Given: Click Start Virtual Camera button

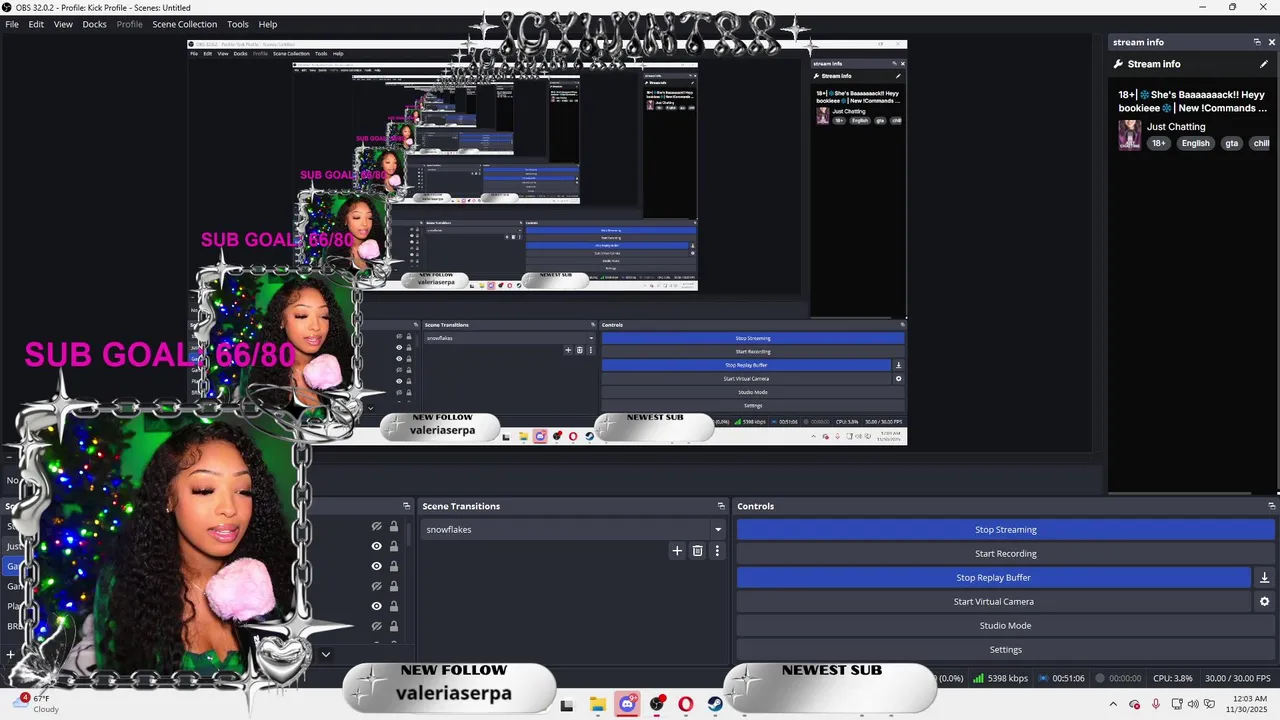Looking at the screenshot, I should tap(993, 602).
